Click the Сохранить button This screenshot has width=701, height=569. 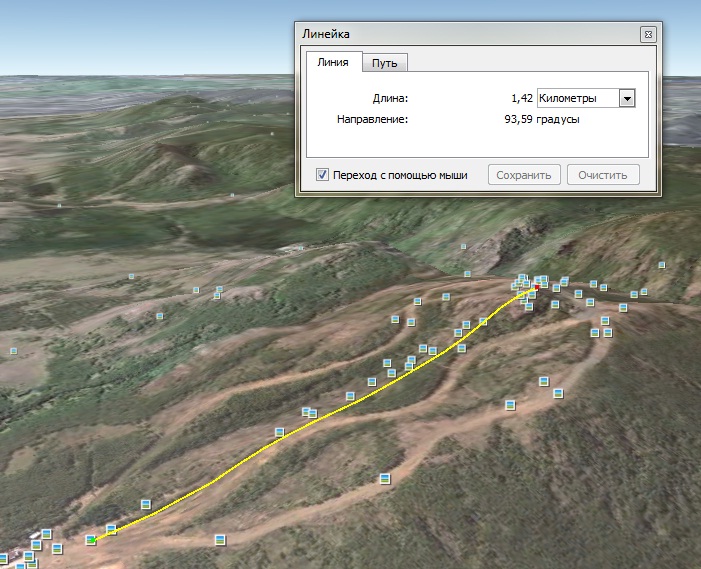pos(524,175)
